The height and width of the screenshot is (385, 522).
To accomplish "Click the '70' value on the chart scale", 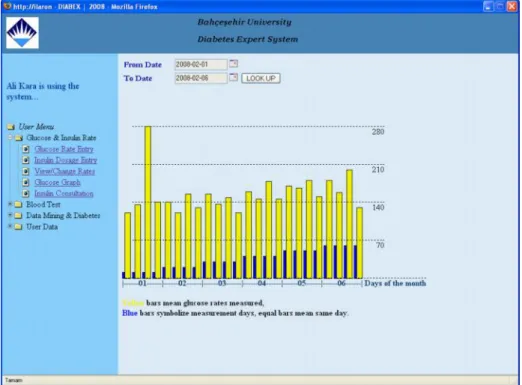I will [380, 245].
